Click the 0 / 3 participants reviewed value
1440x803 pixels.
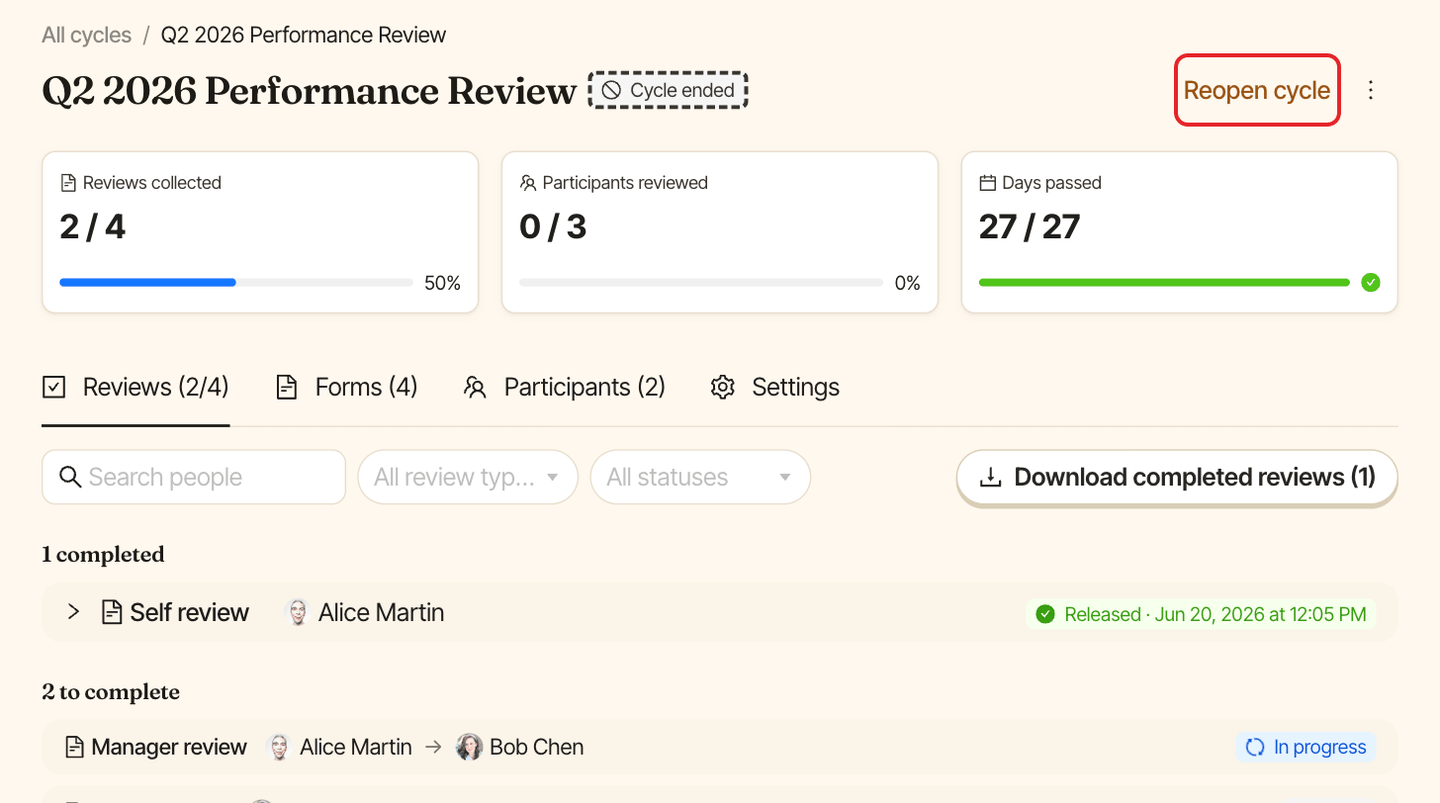click(x=553, y=227)
